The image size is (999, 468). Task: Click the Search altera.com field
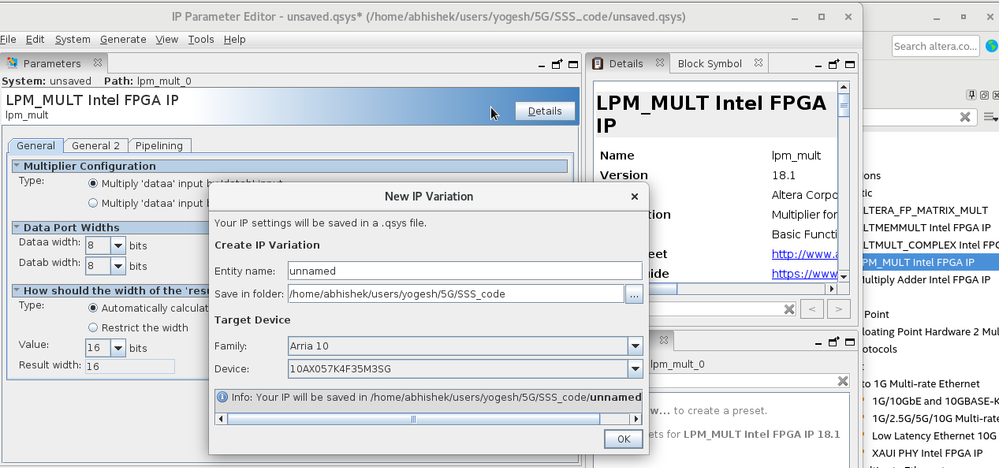935,46
